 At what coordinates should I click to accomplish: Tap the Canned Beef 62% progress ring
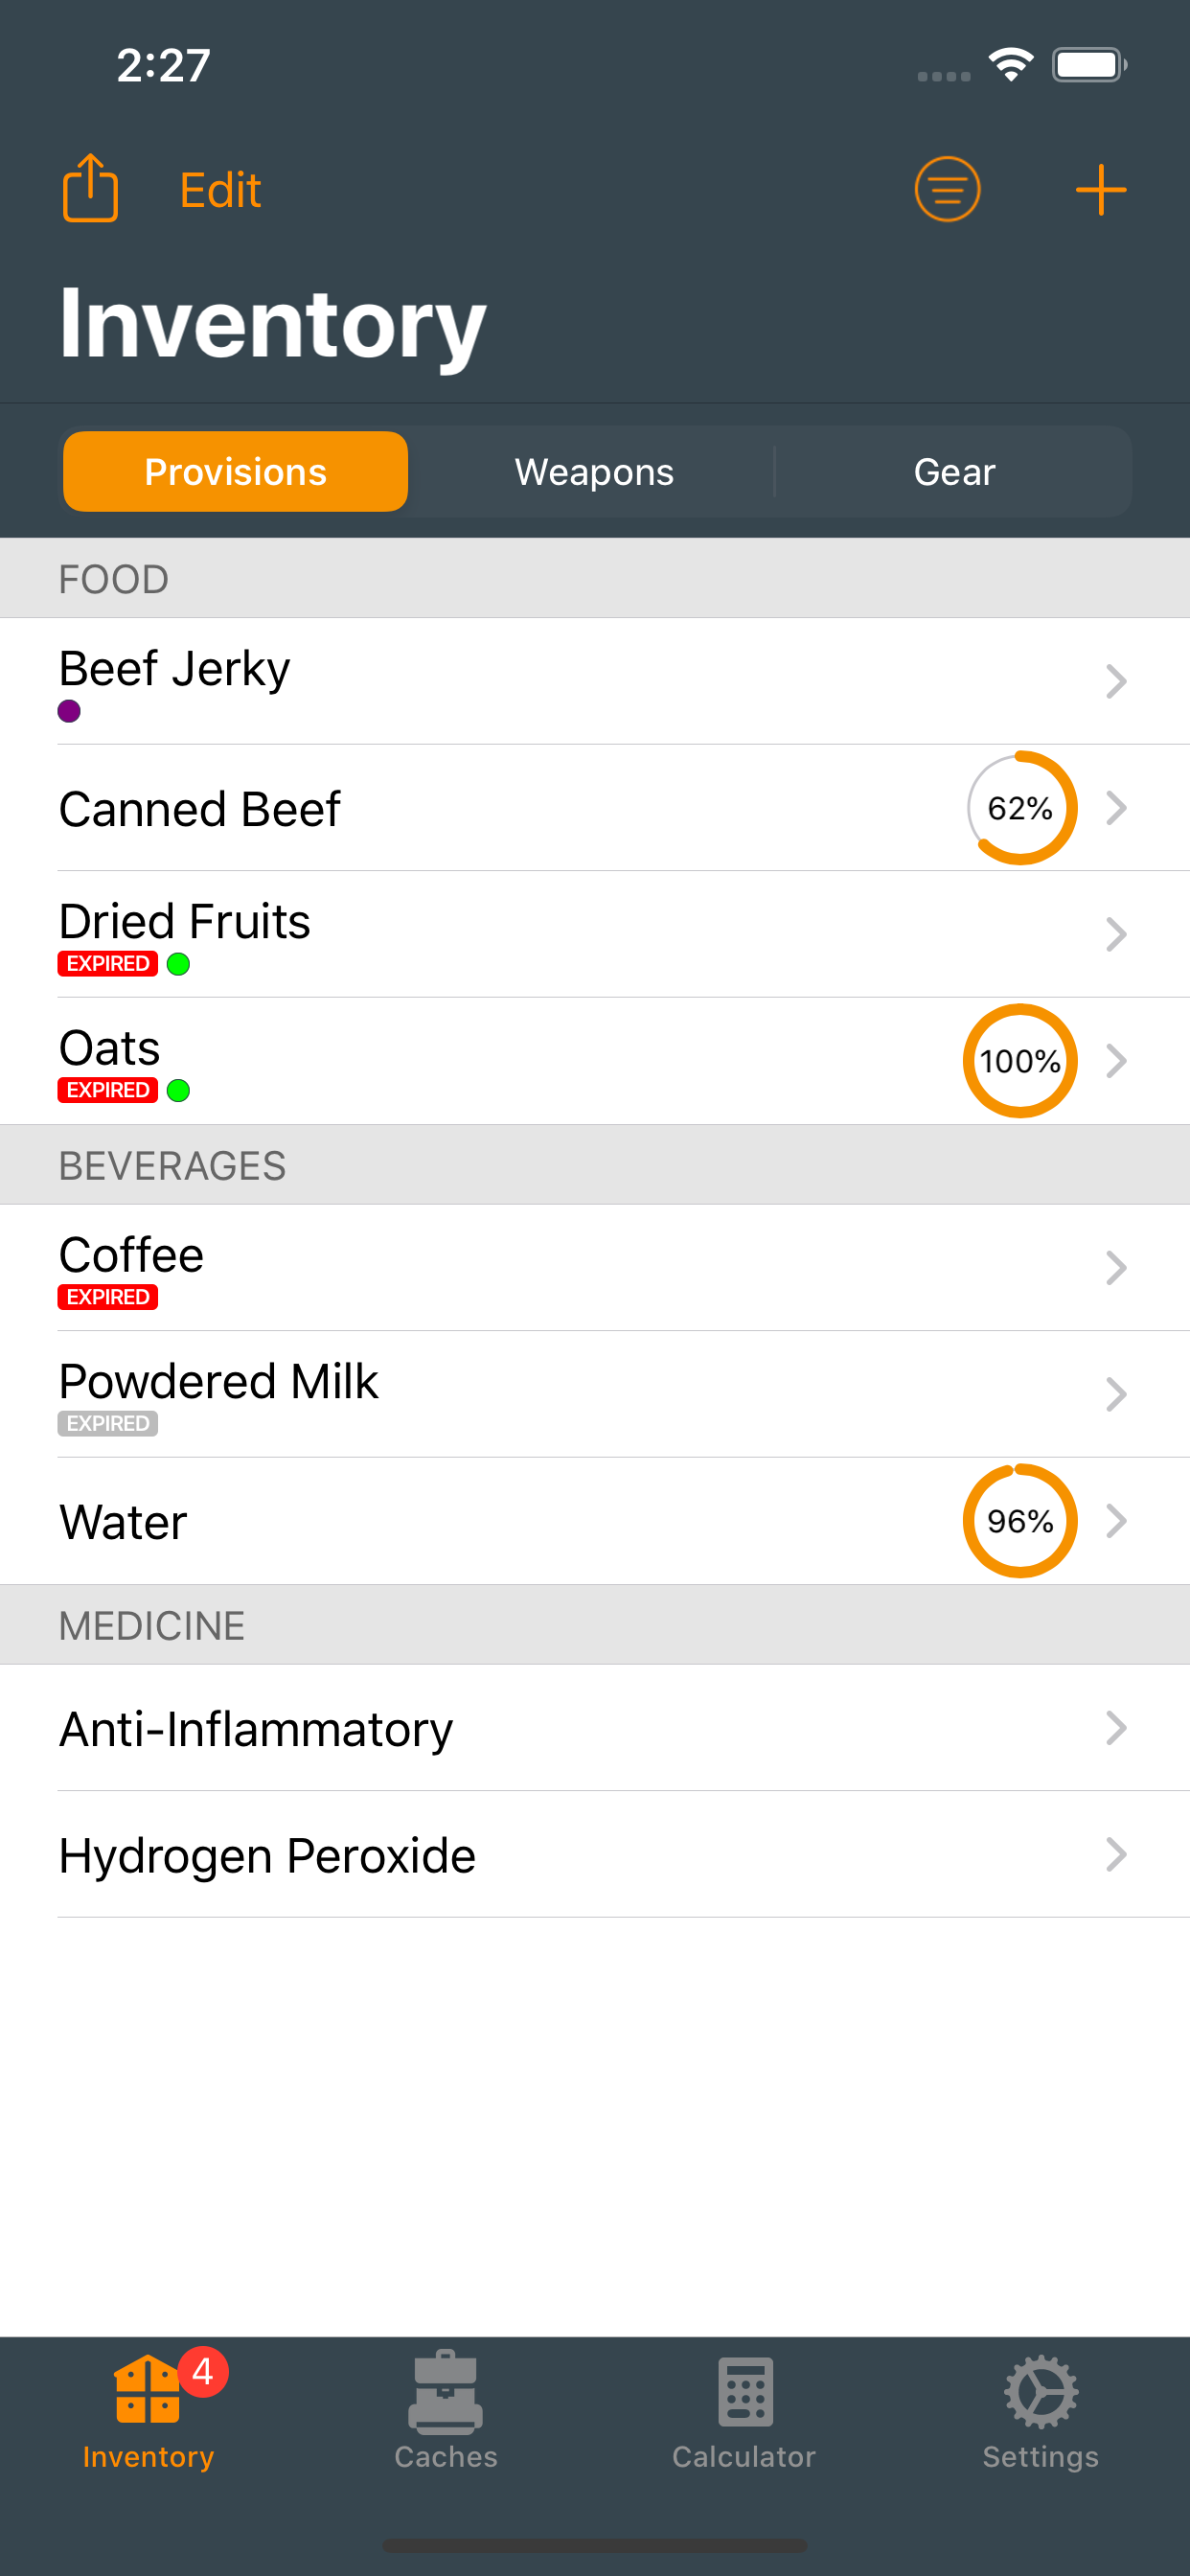[1020, 807]
